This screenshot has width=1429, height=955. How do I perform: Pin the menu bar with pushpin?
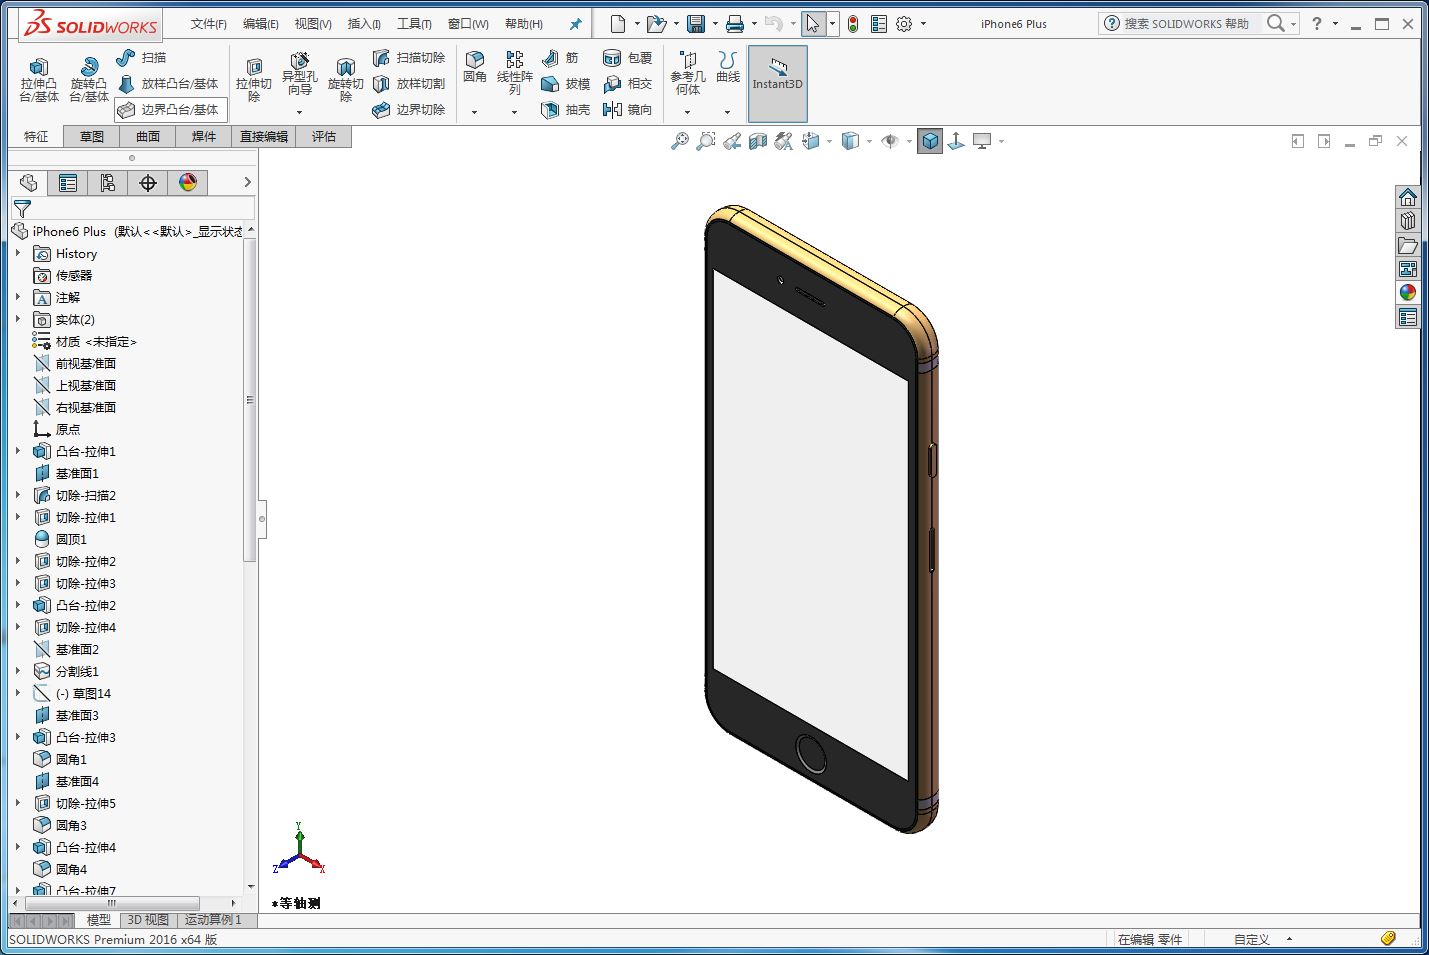tap(575, 24)
